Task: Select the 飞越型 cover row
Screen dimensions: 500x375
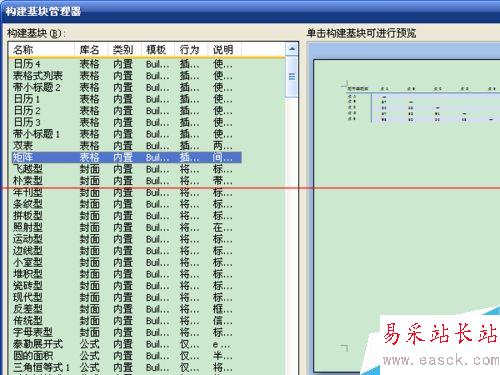Action: pos(126,169)
